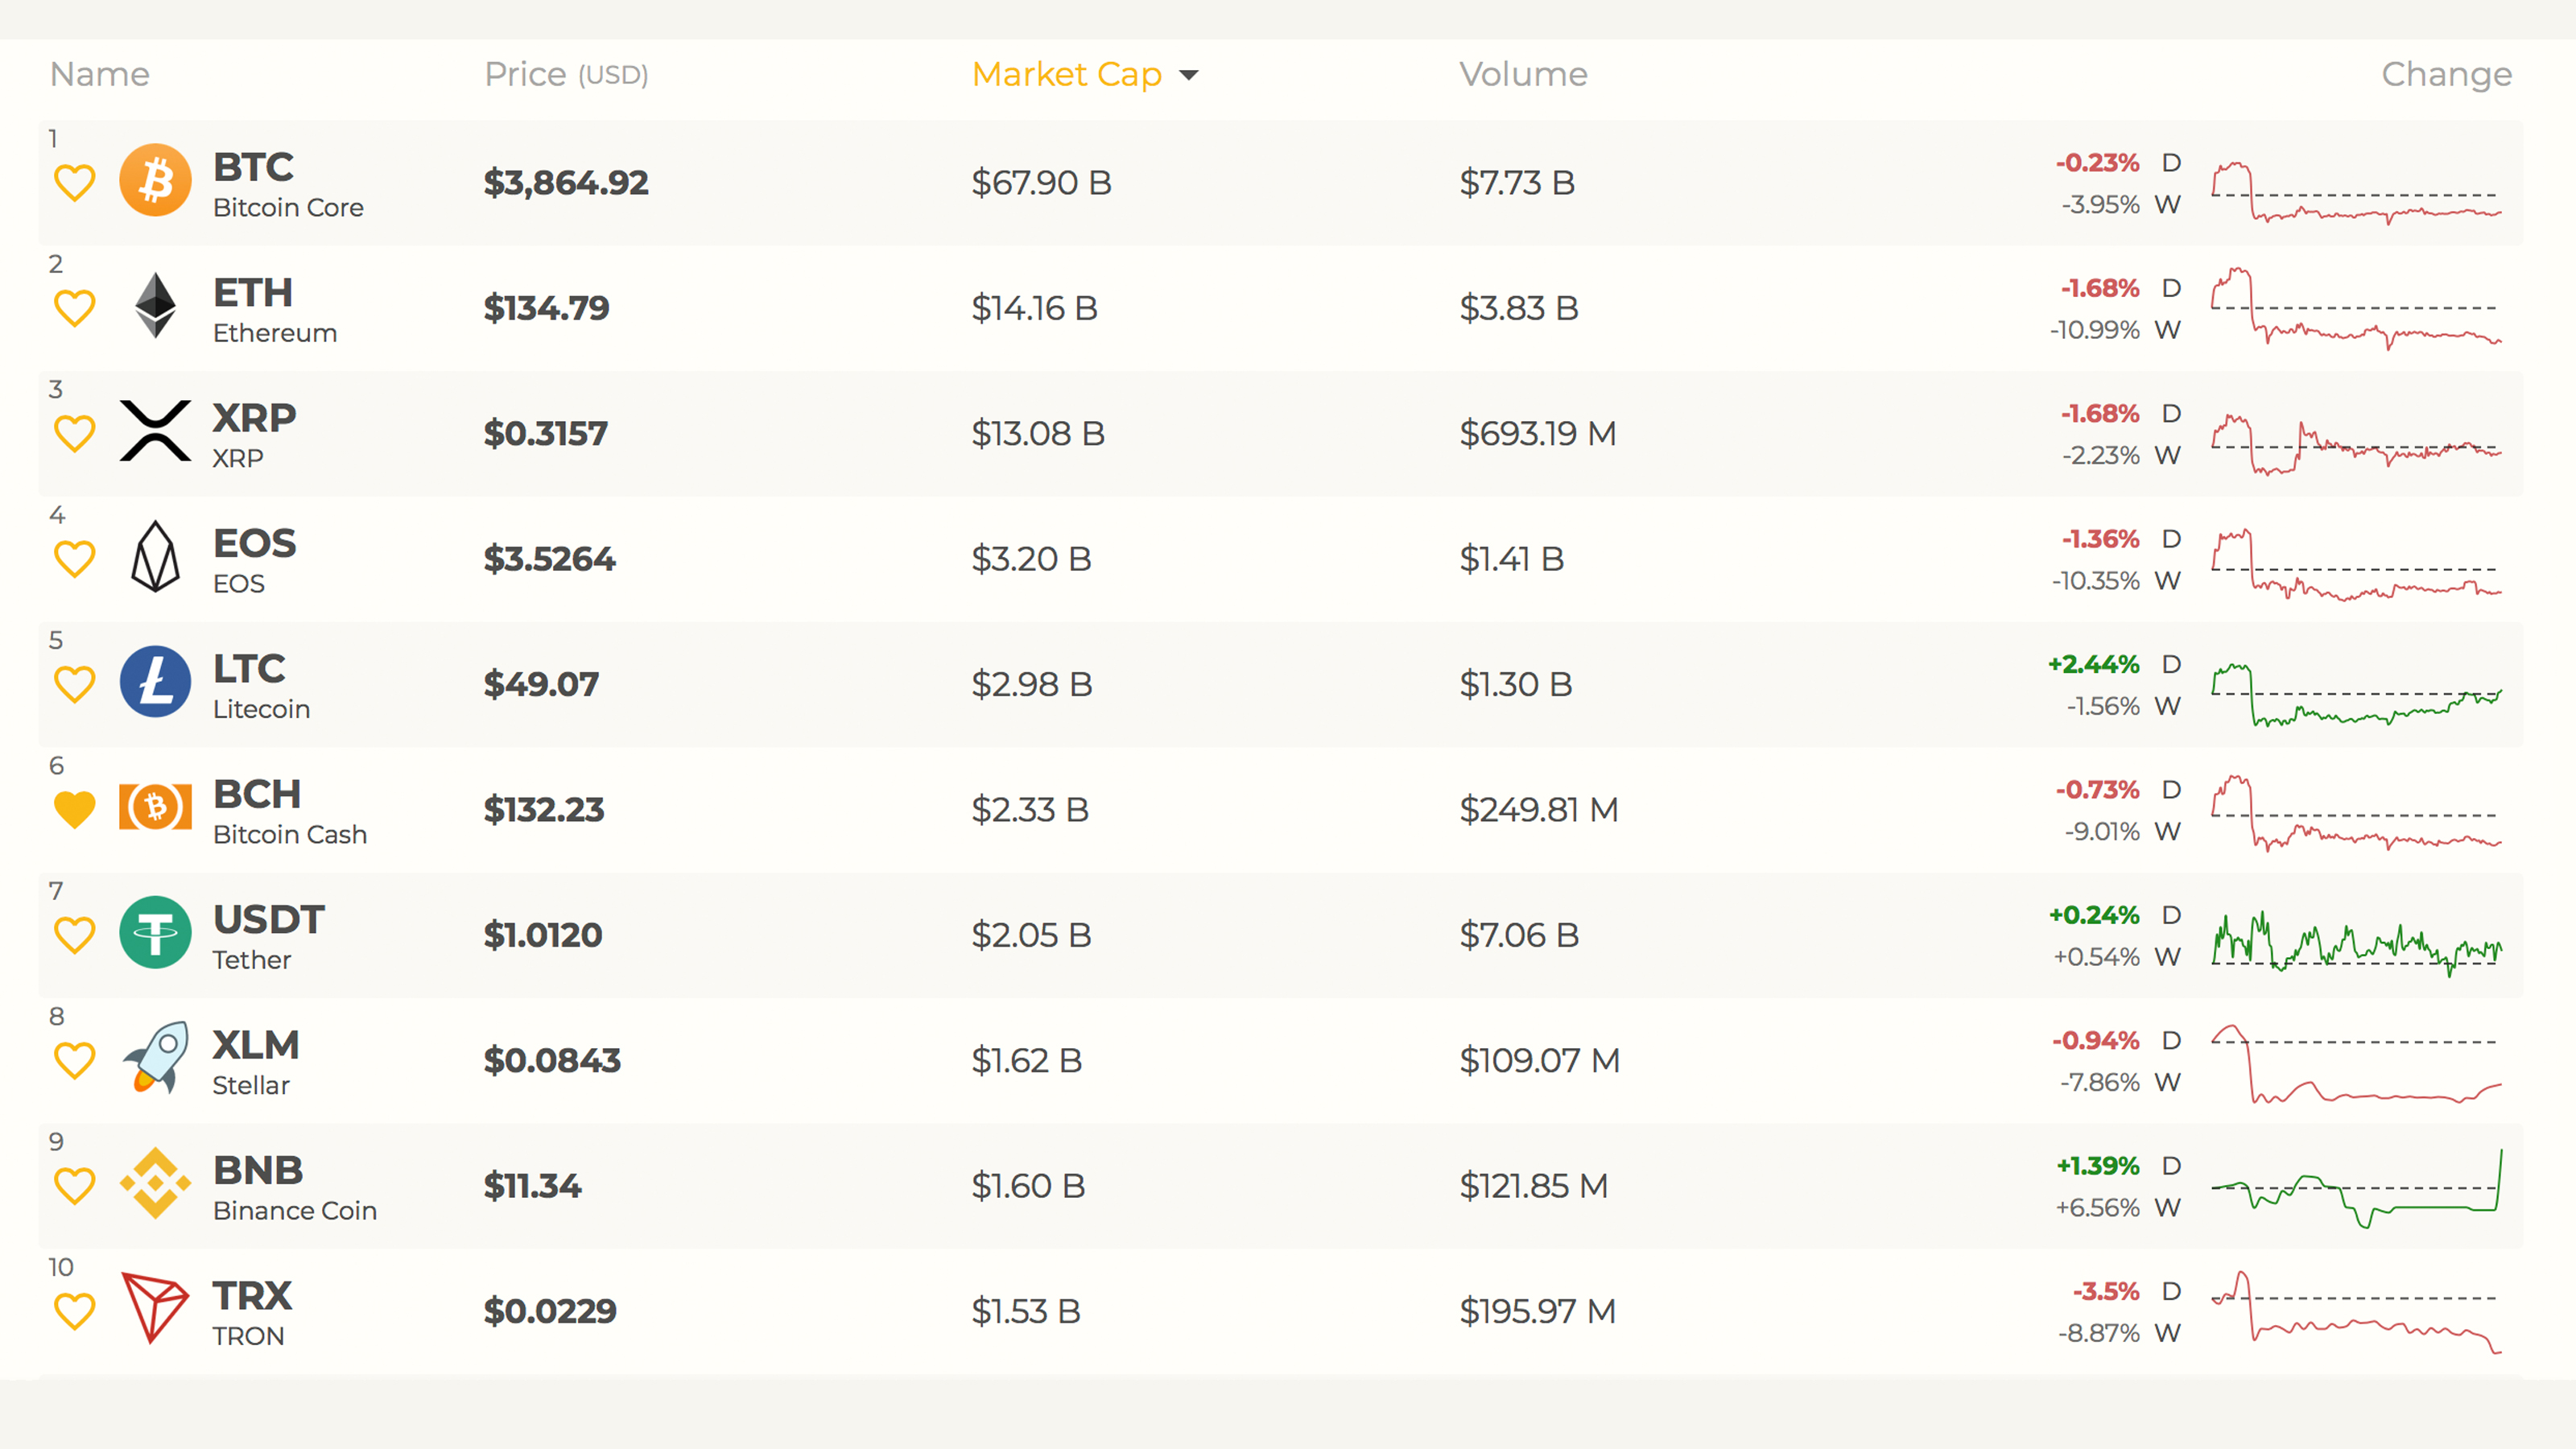
Task: Click the Bitcoin Core orange logo icon
Action: (155, 181)
